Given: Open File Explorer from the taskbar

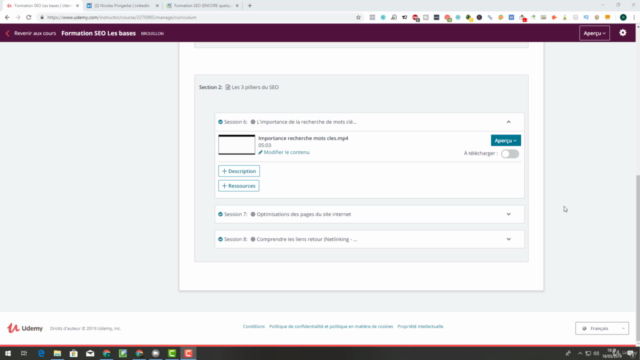Looking at the screenshot, I should coord(57,353).
